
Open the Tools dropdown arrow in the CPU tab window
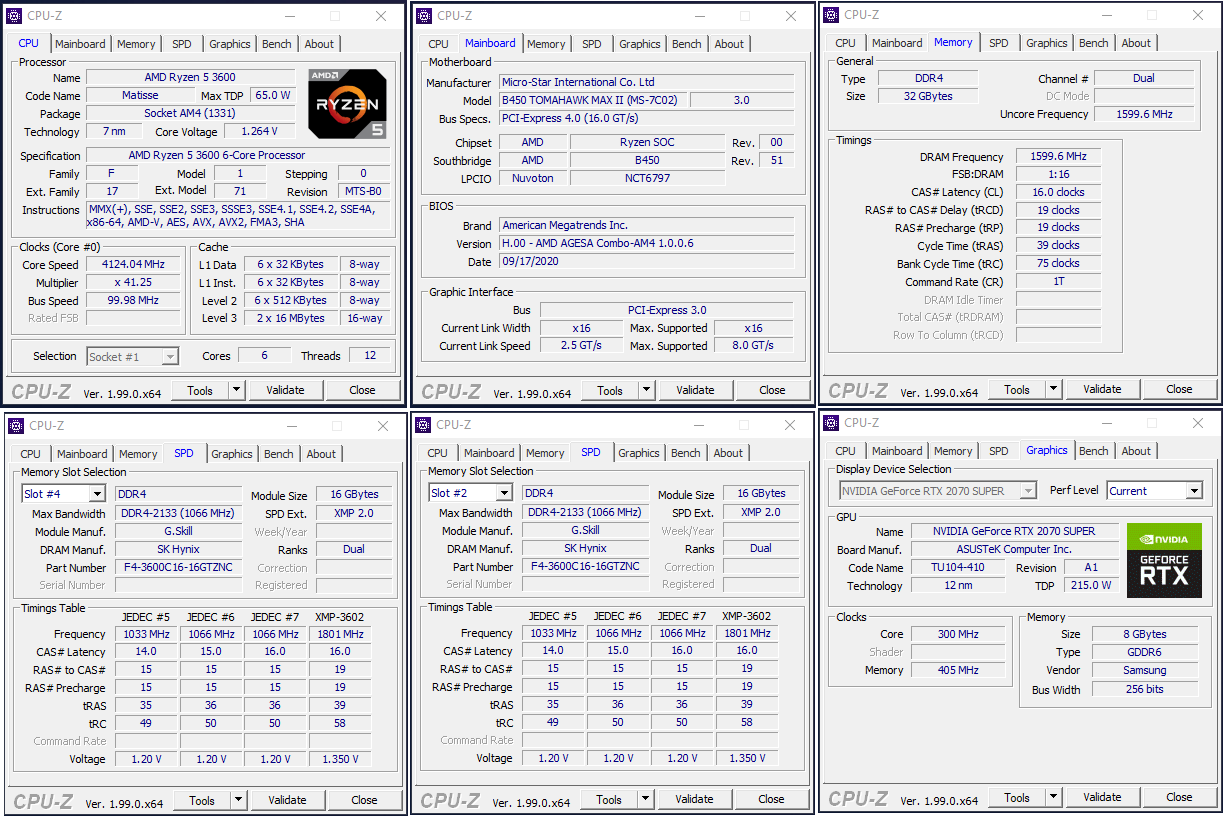[x=237, y=390]
